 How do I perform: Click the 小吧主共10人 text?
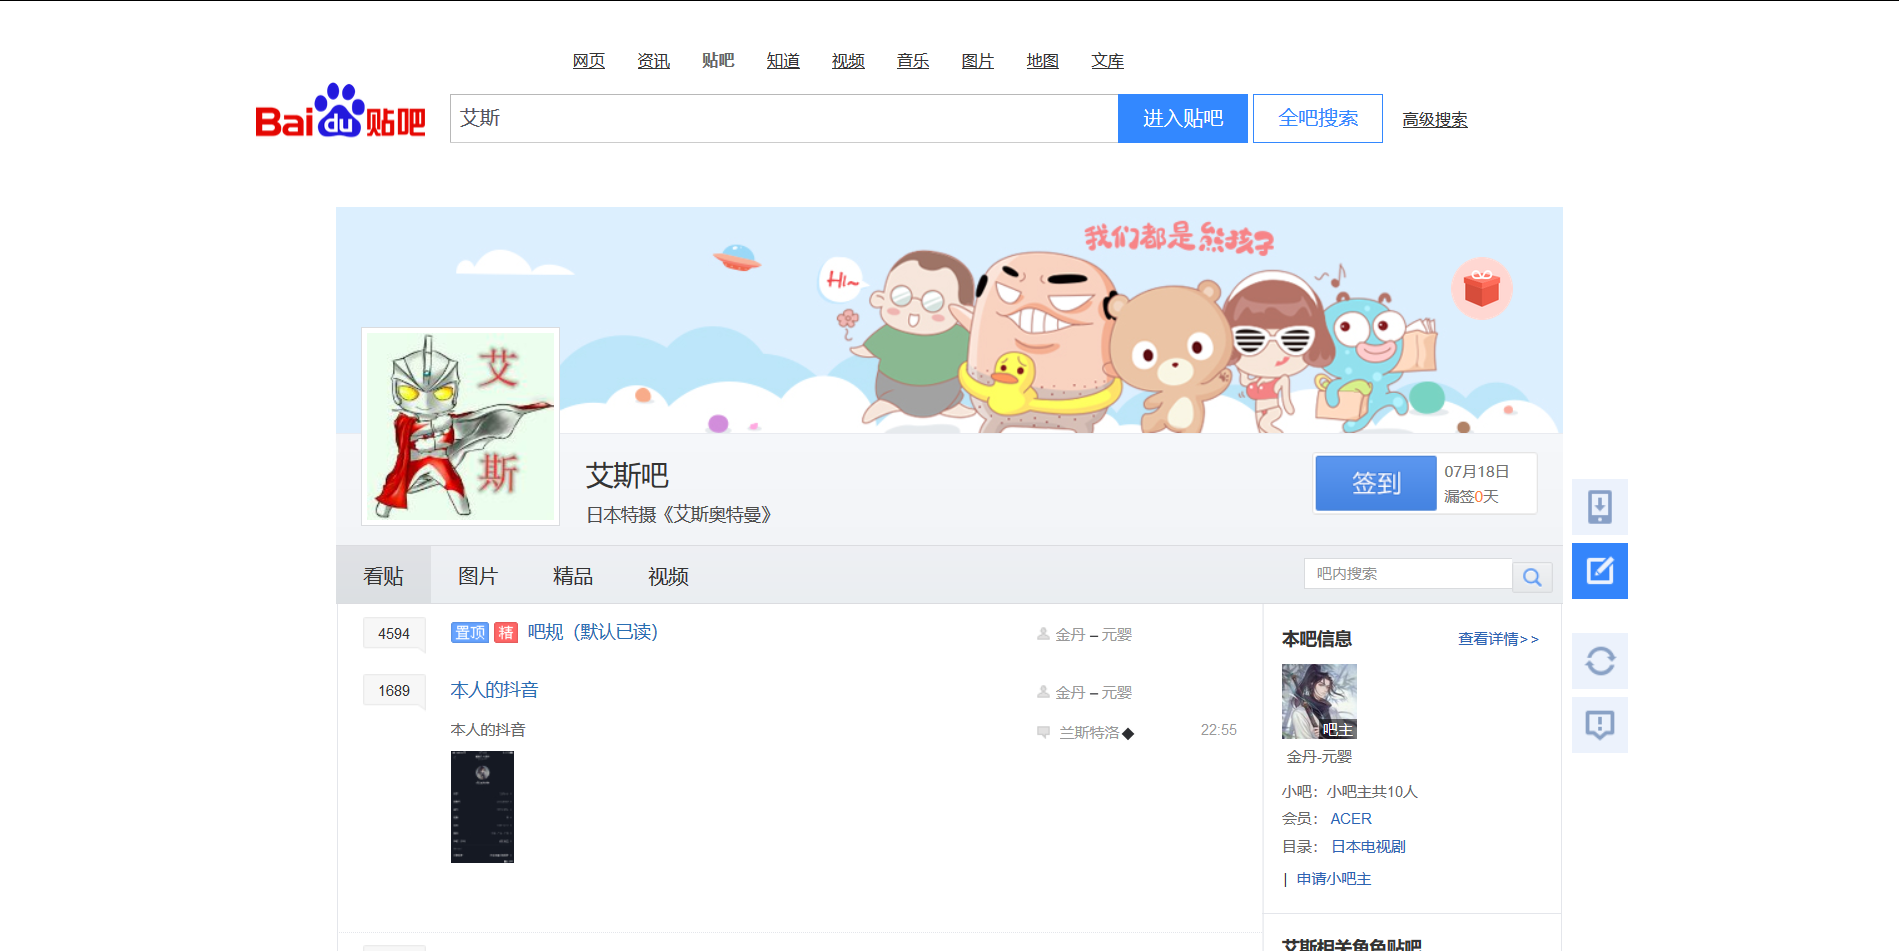click(x=1372, y=792)
